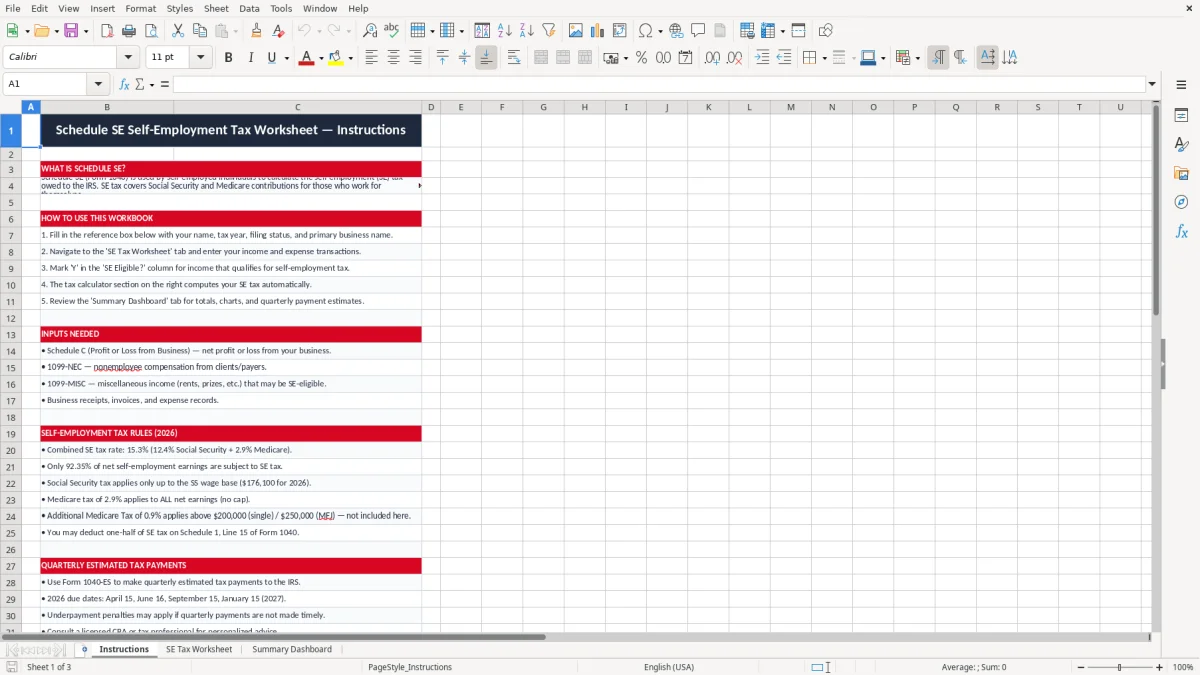Open Find & Replace tool
The width and height of the screenshot is (1200, 675).
[370, 31]
